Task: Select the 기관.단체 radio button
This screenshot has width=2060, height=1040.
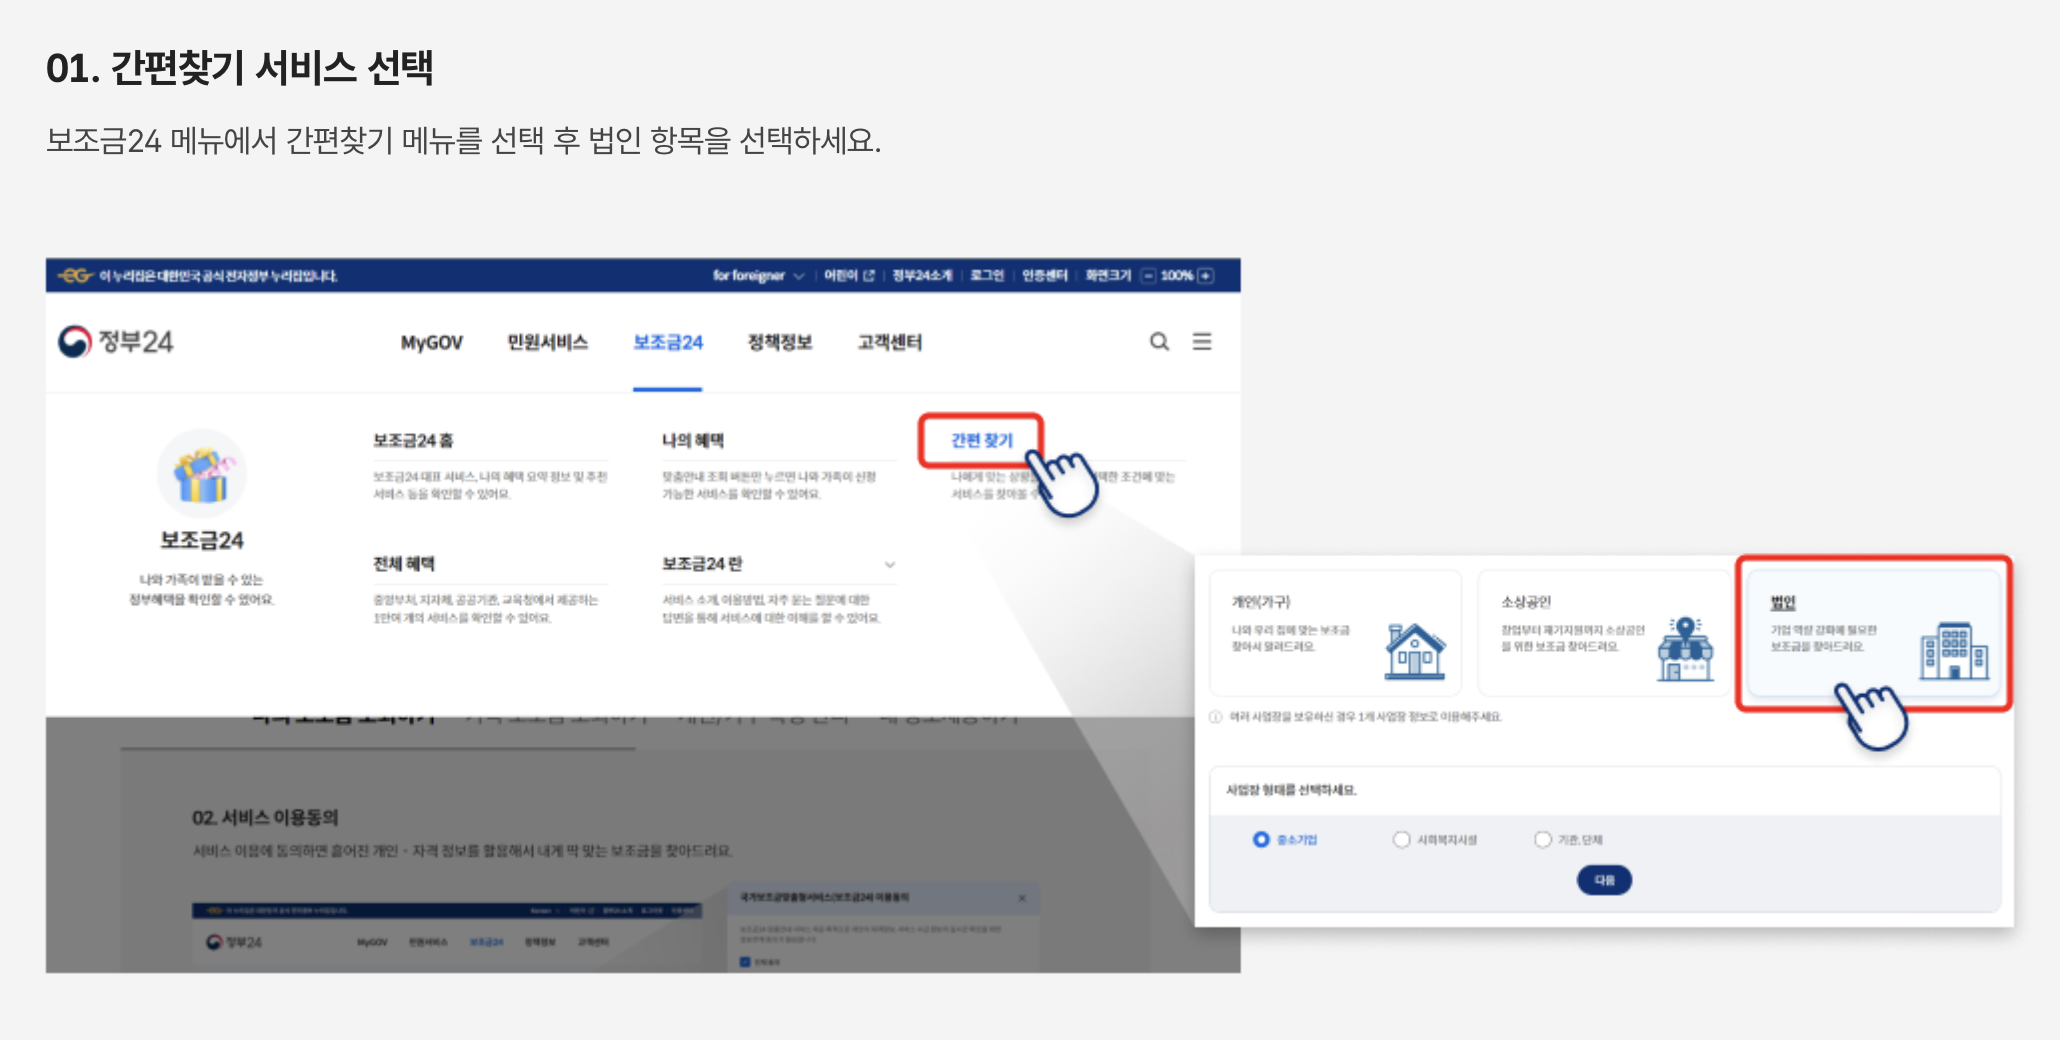Action: [x=1543, y=840]
